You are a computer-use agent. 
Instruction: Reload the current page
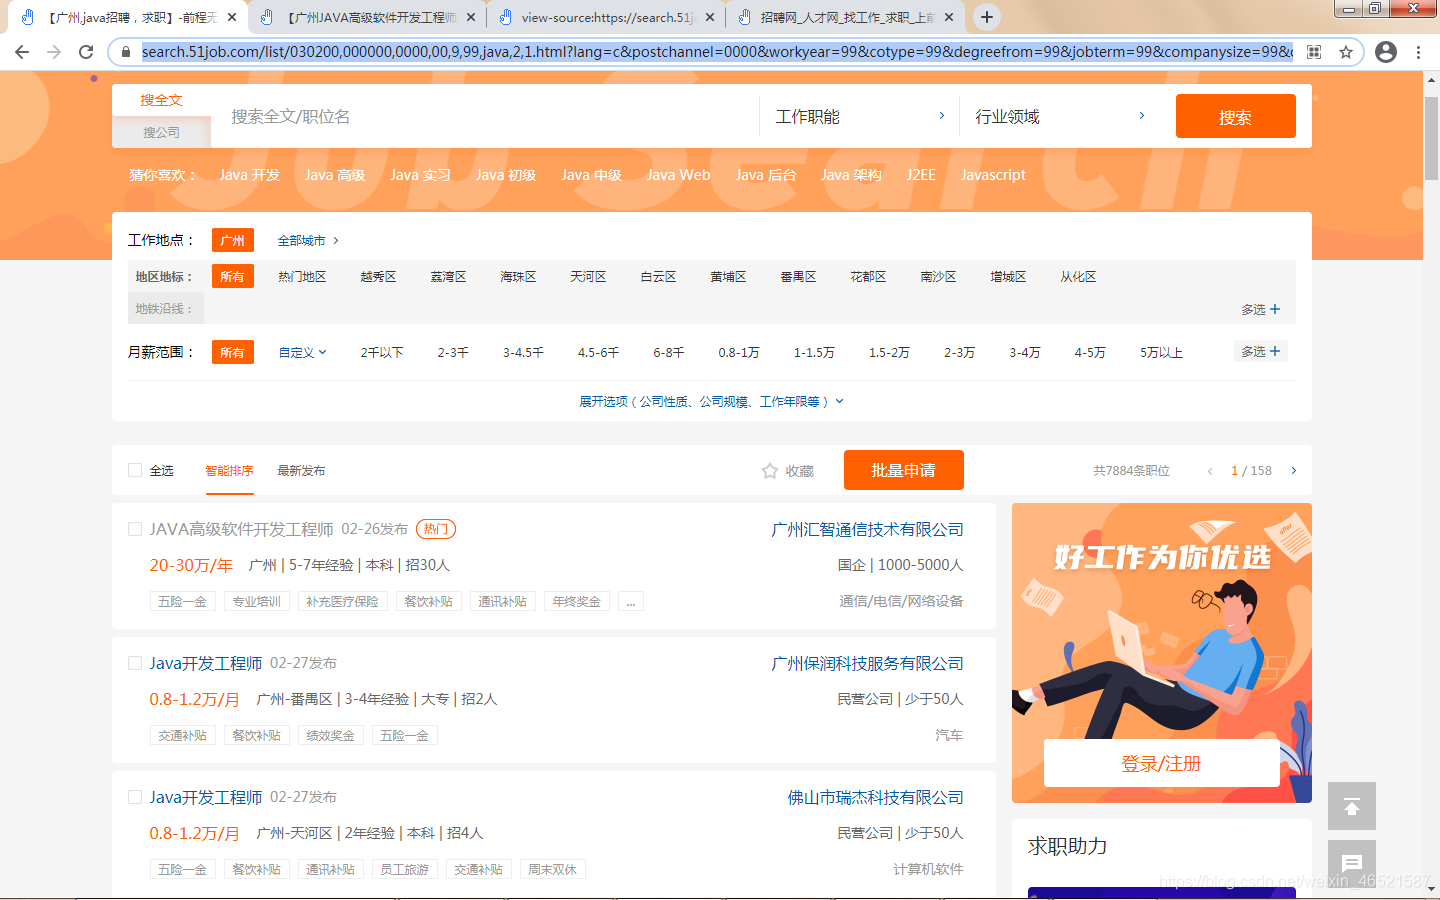point(86,52)
